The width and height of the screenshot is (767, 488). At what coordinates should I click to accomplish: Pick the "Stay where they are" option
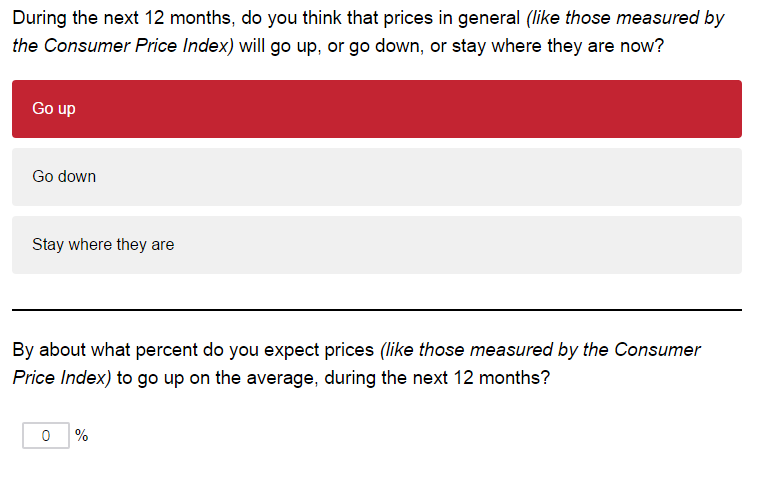coord(377,244)
